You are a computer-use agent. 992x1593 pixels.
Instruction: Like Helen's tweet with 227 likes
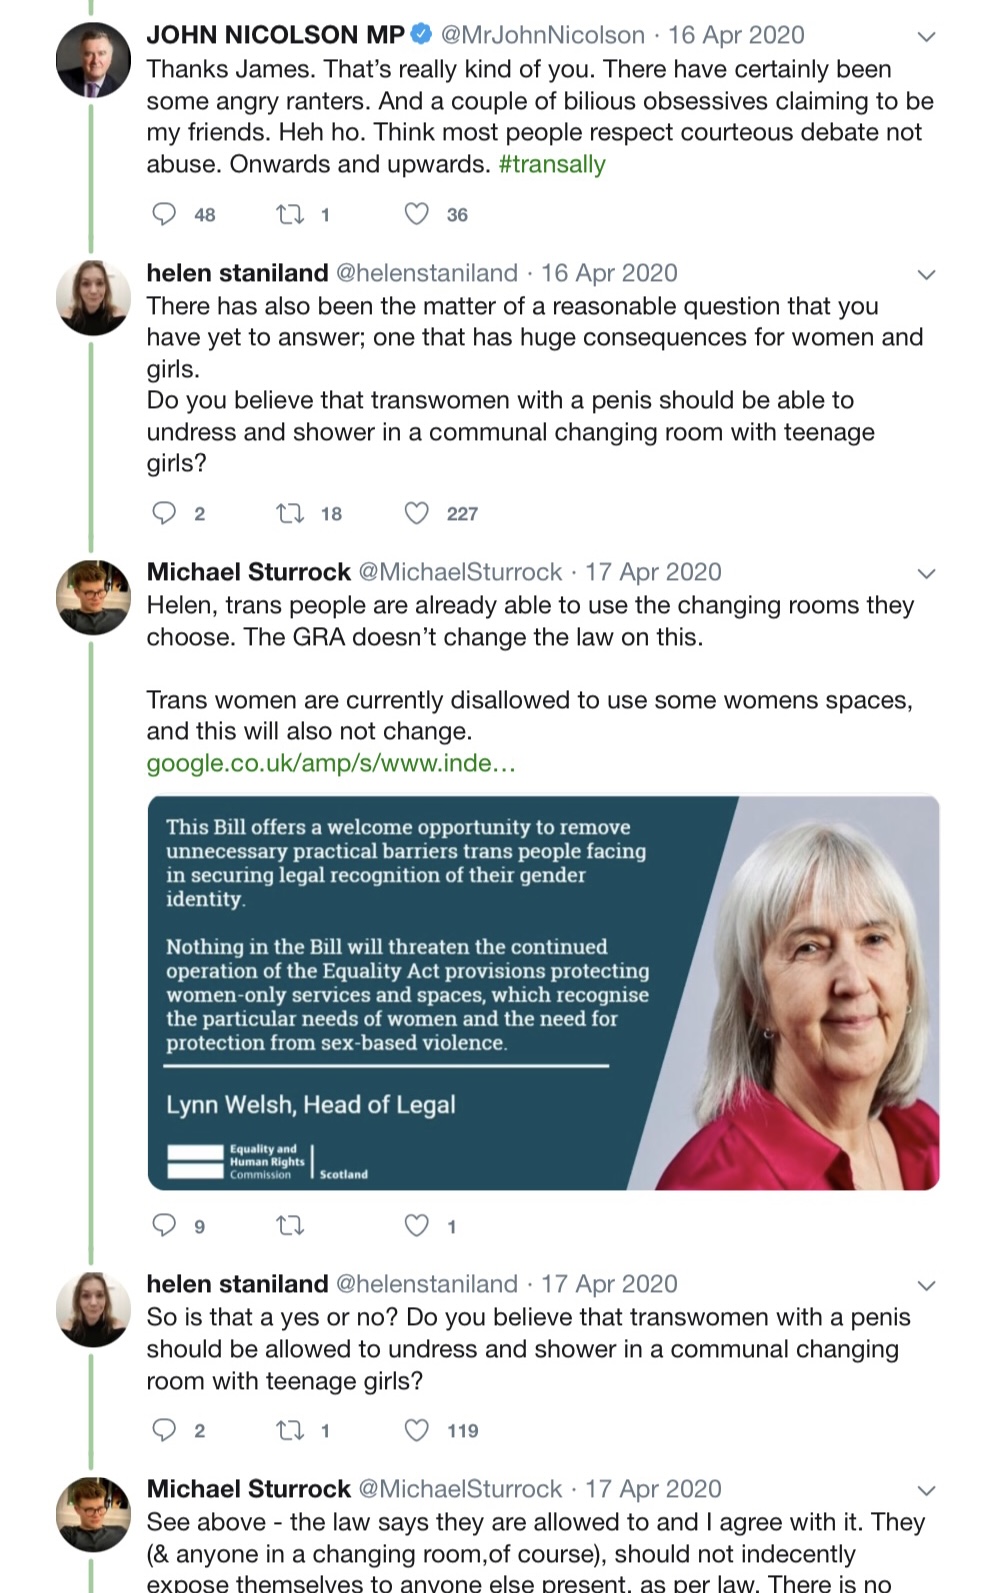coord(417,513)
